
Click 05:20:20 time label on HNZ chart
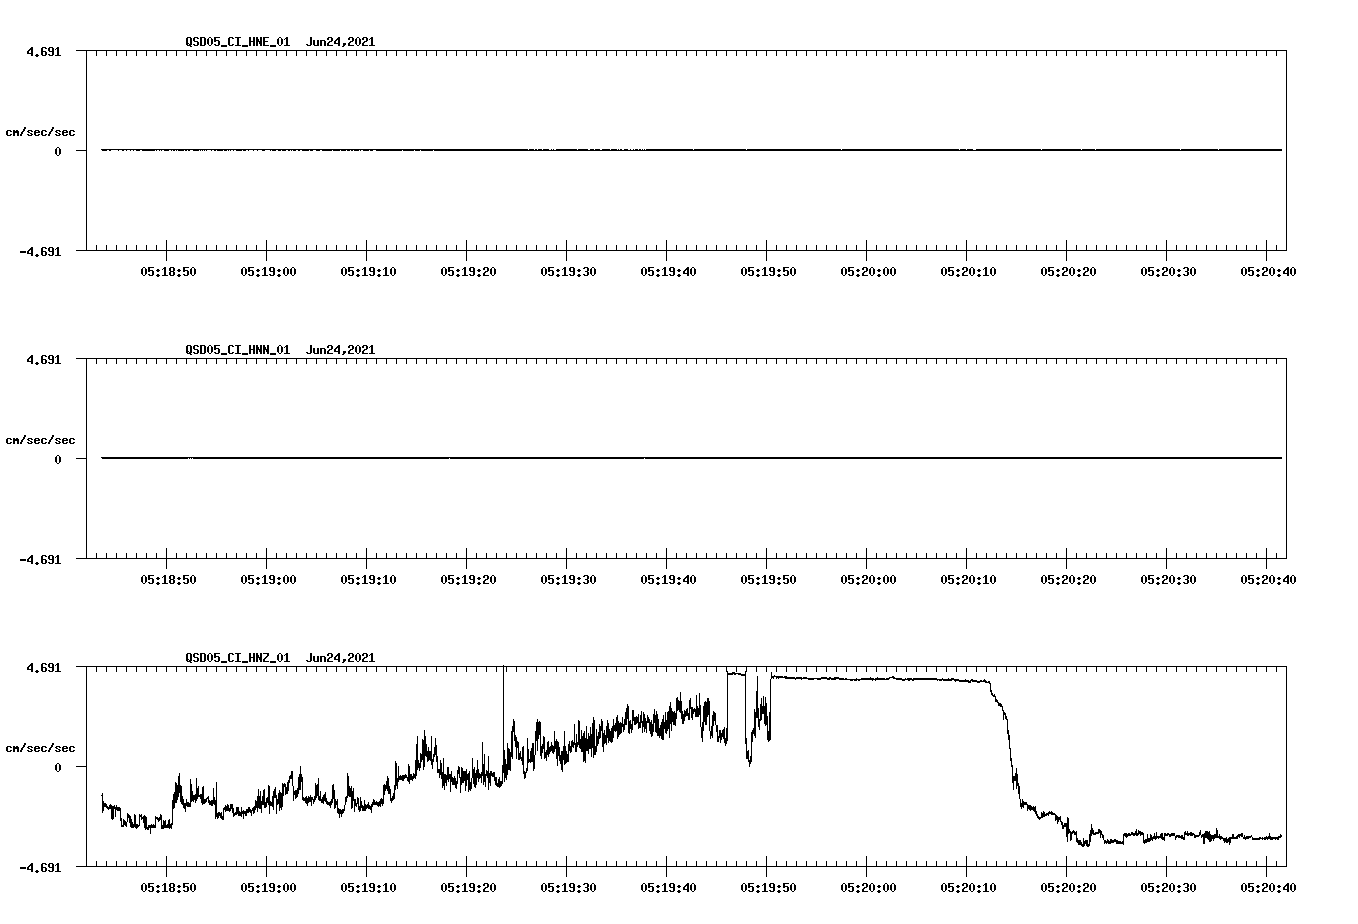click(1068, 887)
